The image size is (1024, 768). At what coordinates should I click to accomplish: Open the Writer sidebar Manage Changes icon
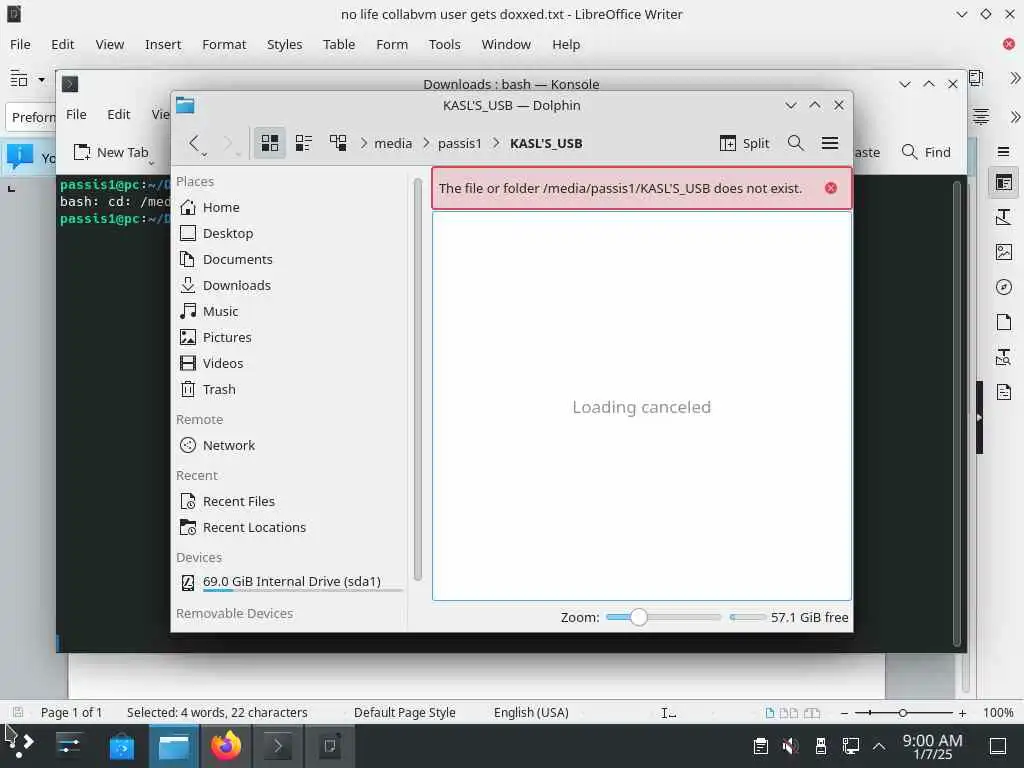coord(1004,392)
